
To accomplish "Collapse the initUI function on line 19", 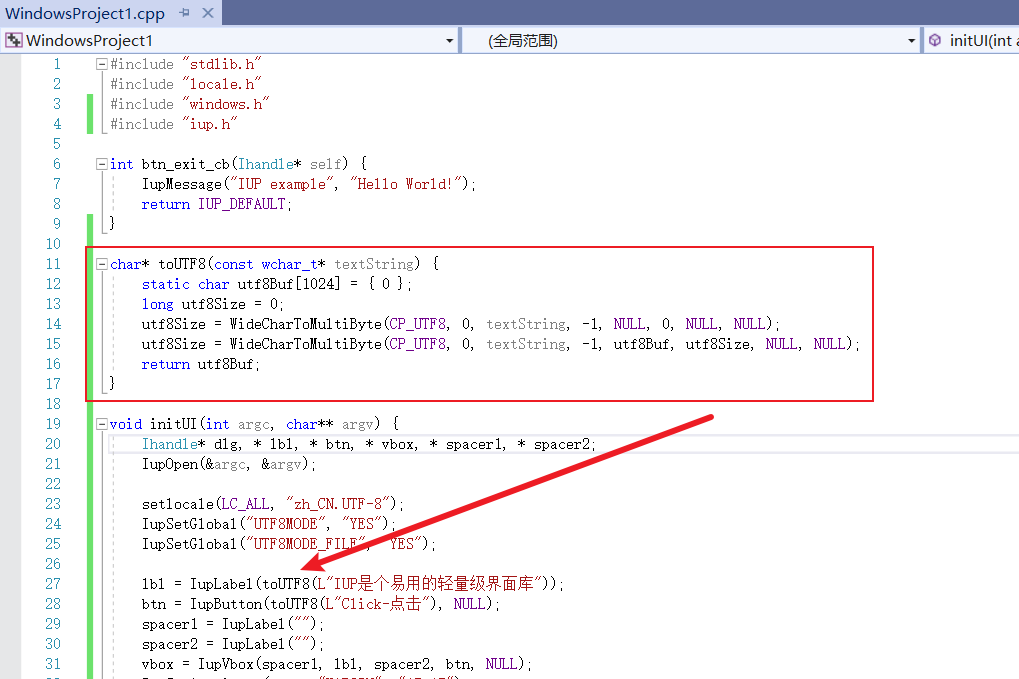I will [x=101, y=424].
